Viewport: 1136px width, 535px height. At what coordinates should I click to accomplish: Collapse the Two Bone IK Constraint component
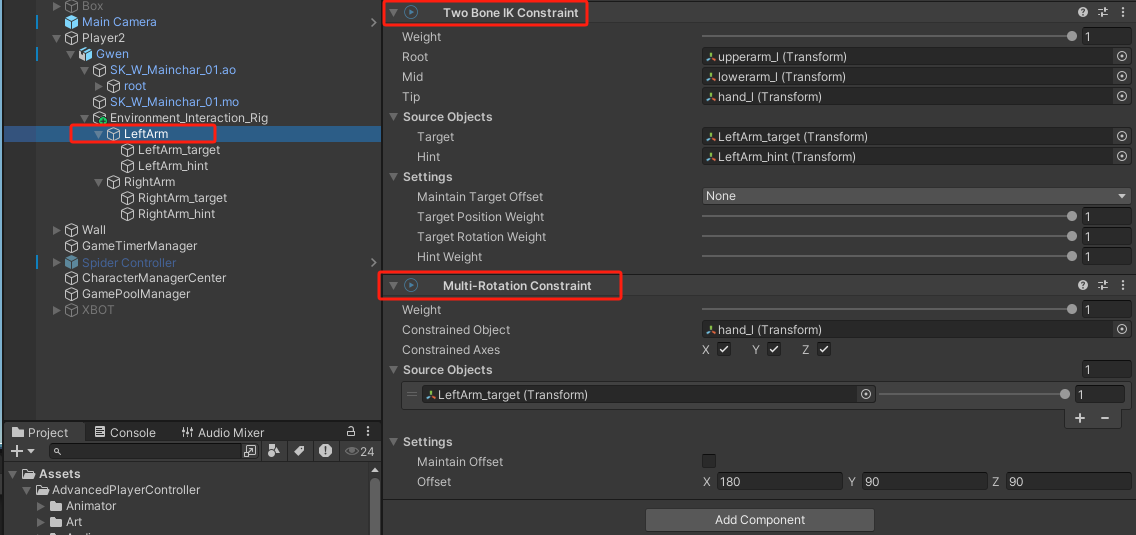393,13
